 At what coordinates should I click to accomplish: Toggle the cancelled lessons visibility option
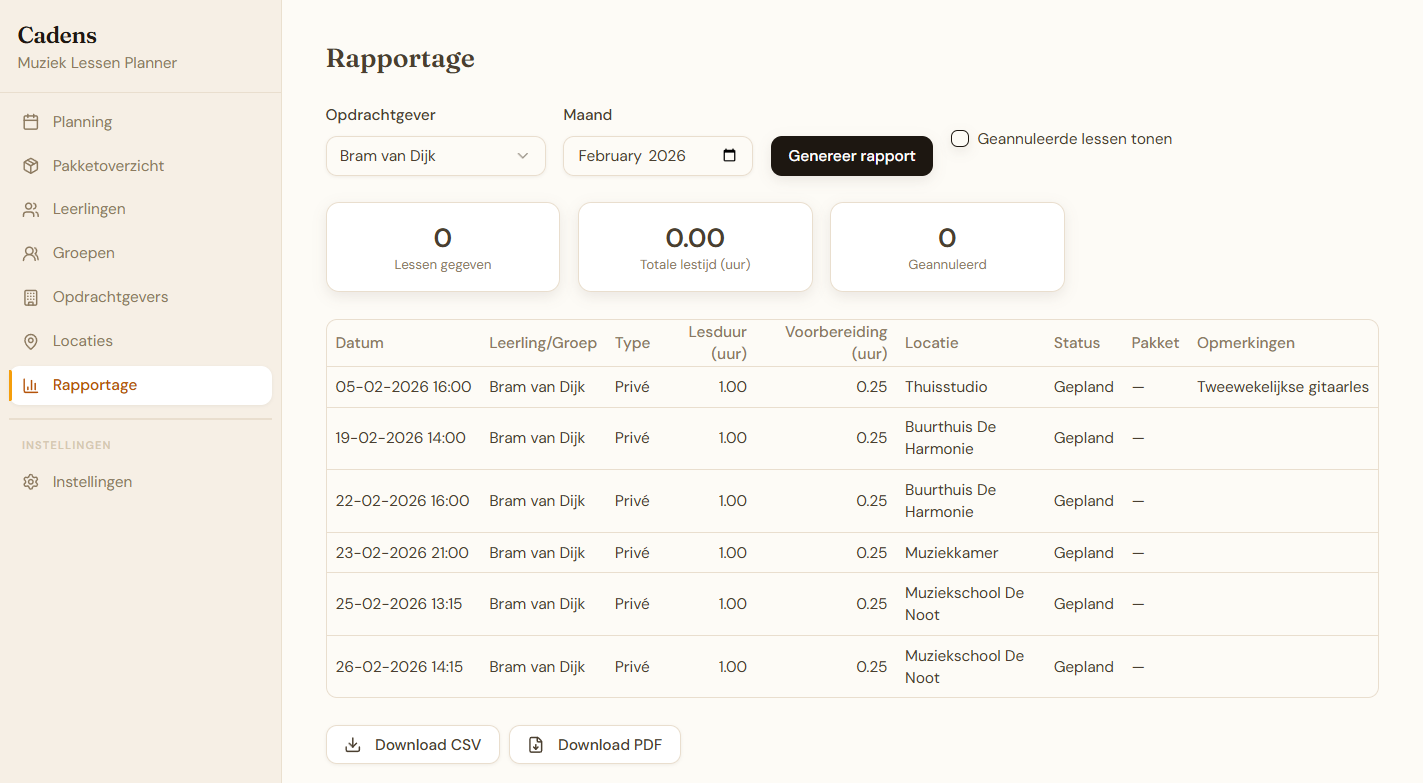pyautogui.click(x=959, y=139)
